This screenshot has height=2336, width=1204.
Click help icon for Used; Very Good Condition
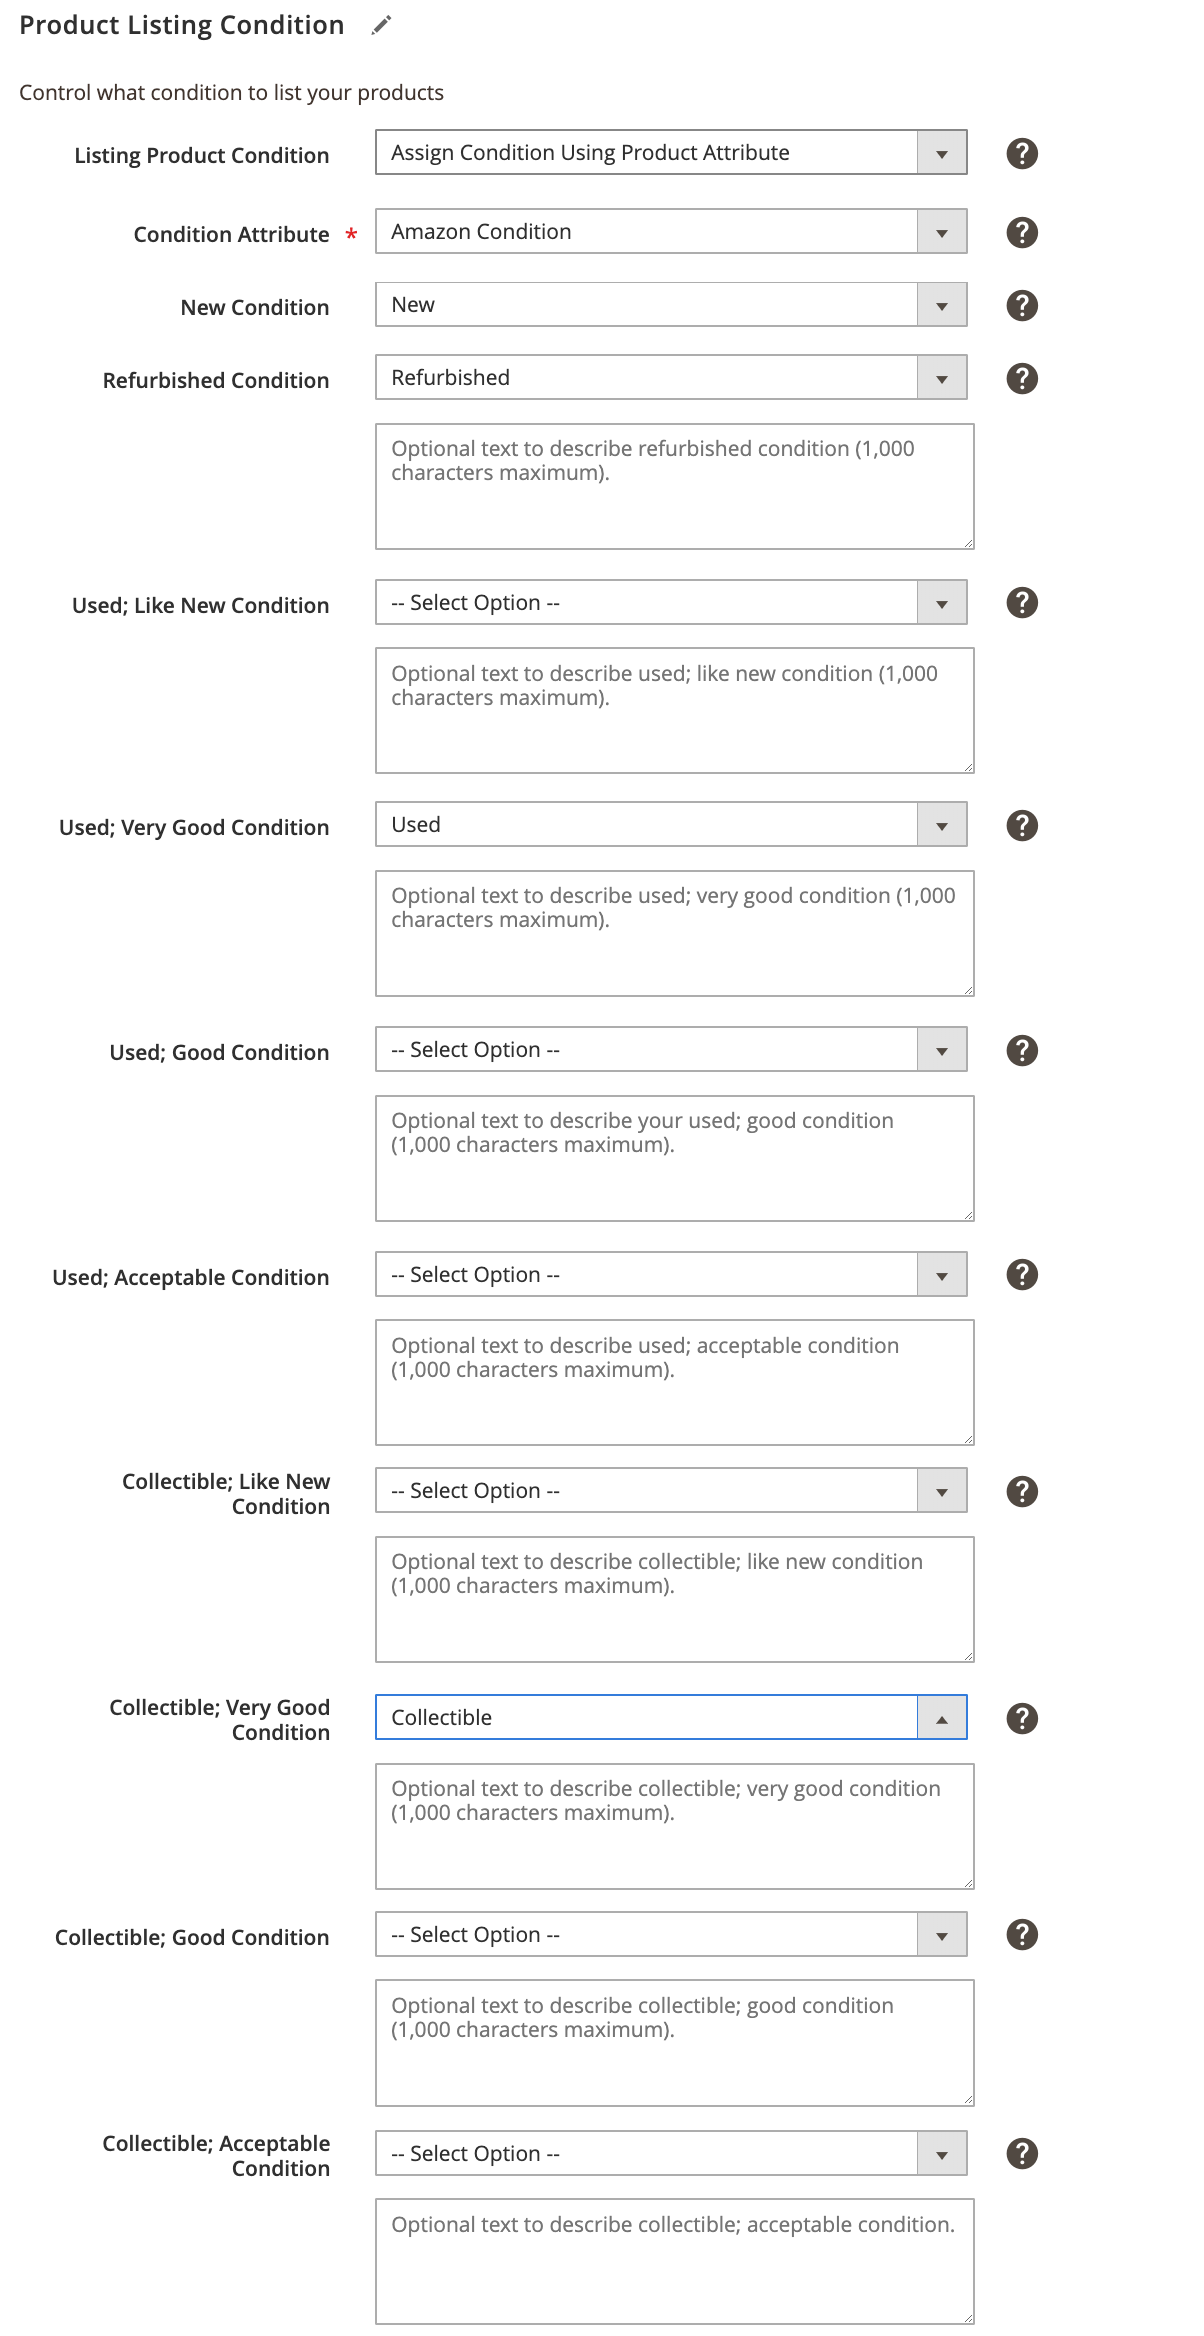(x=1022, y=825)
